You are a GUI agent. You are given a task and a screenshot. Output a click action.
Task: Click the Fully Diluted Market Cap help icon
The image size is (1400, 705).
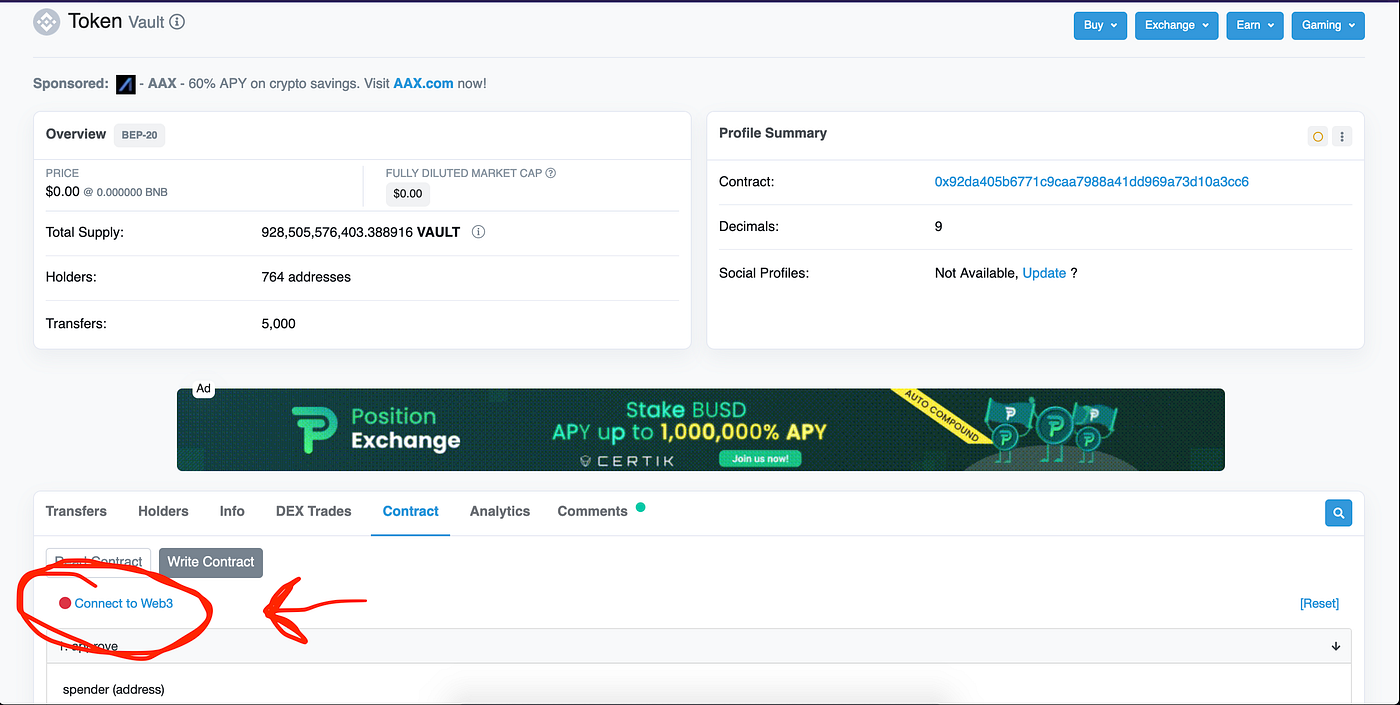coord(551,173)
